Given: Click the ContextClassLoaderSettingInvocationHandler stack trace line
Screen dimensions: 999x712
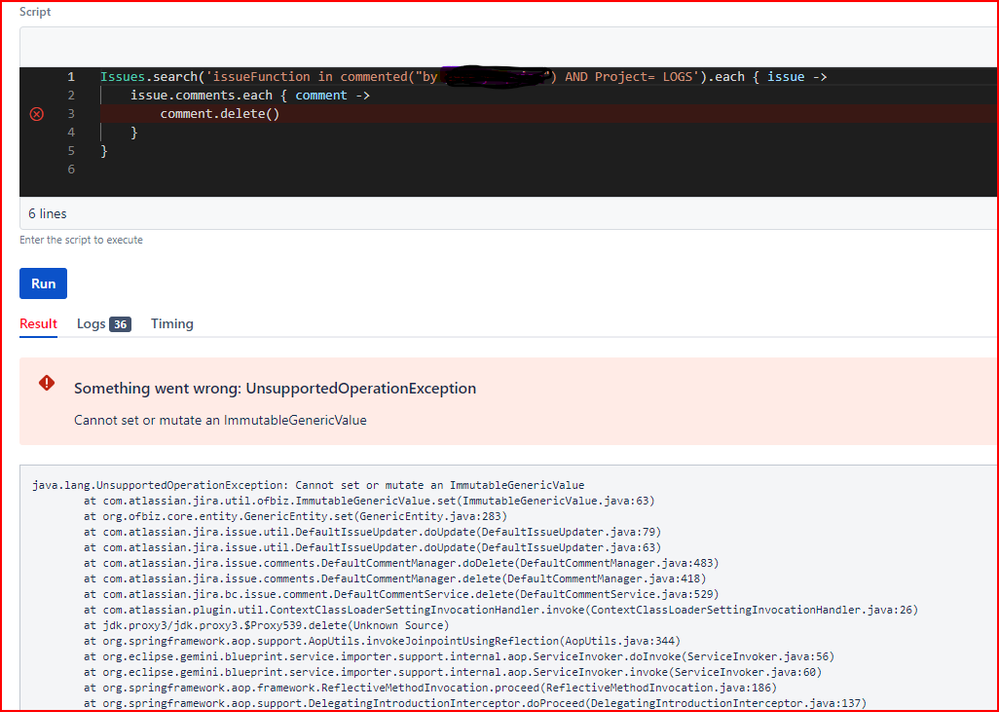Looking at the screenshot, I should 501,610.
